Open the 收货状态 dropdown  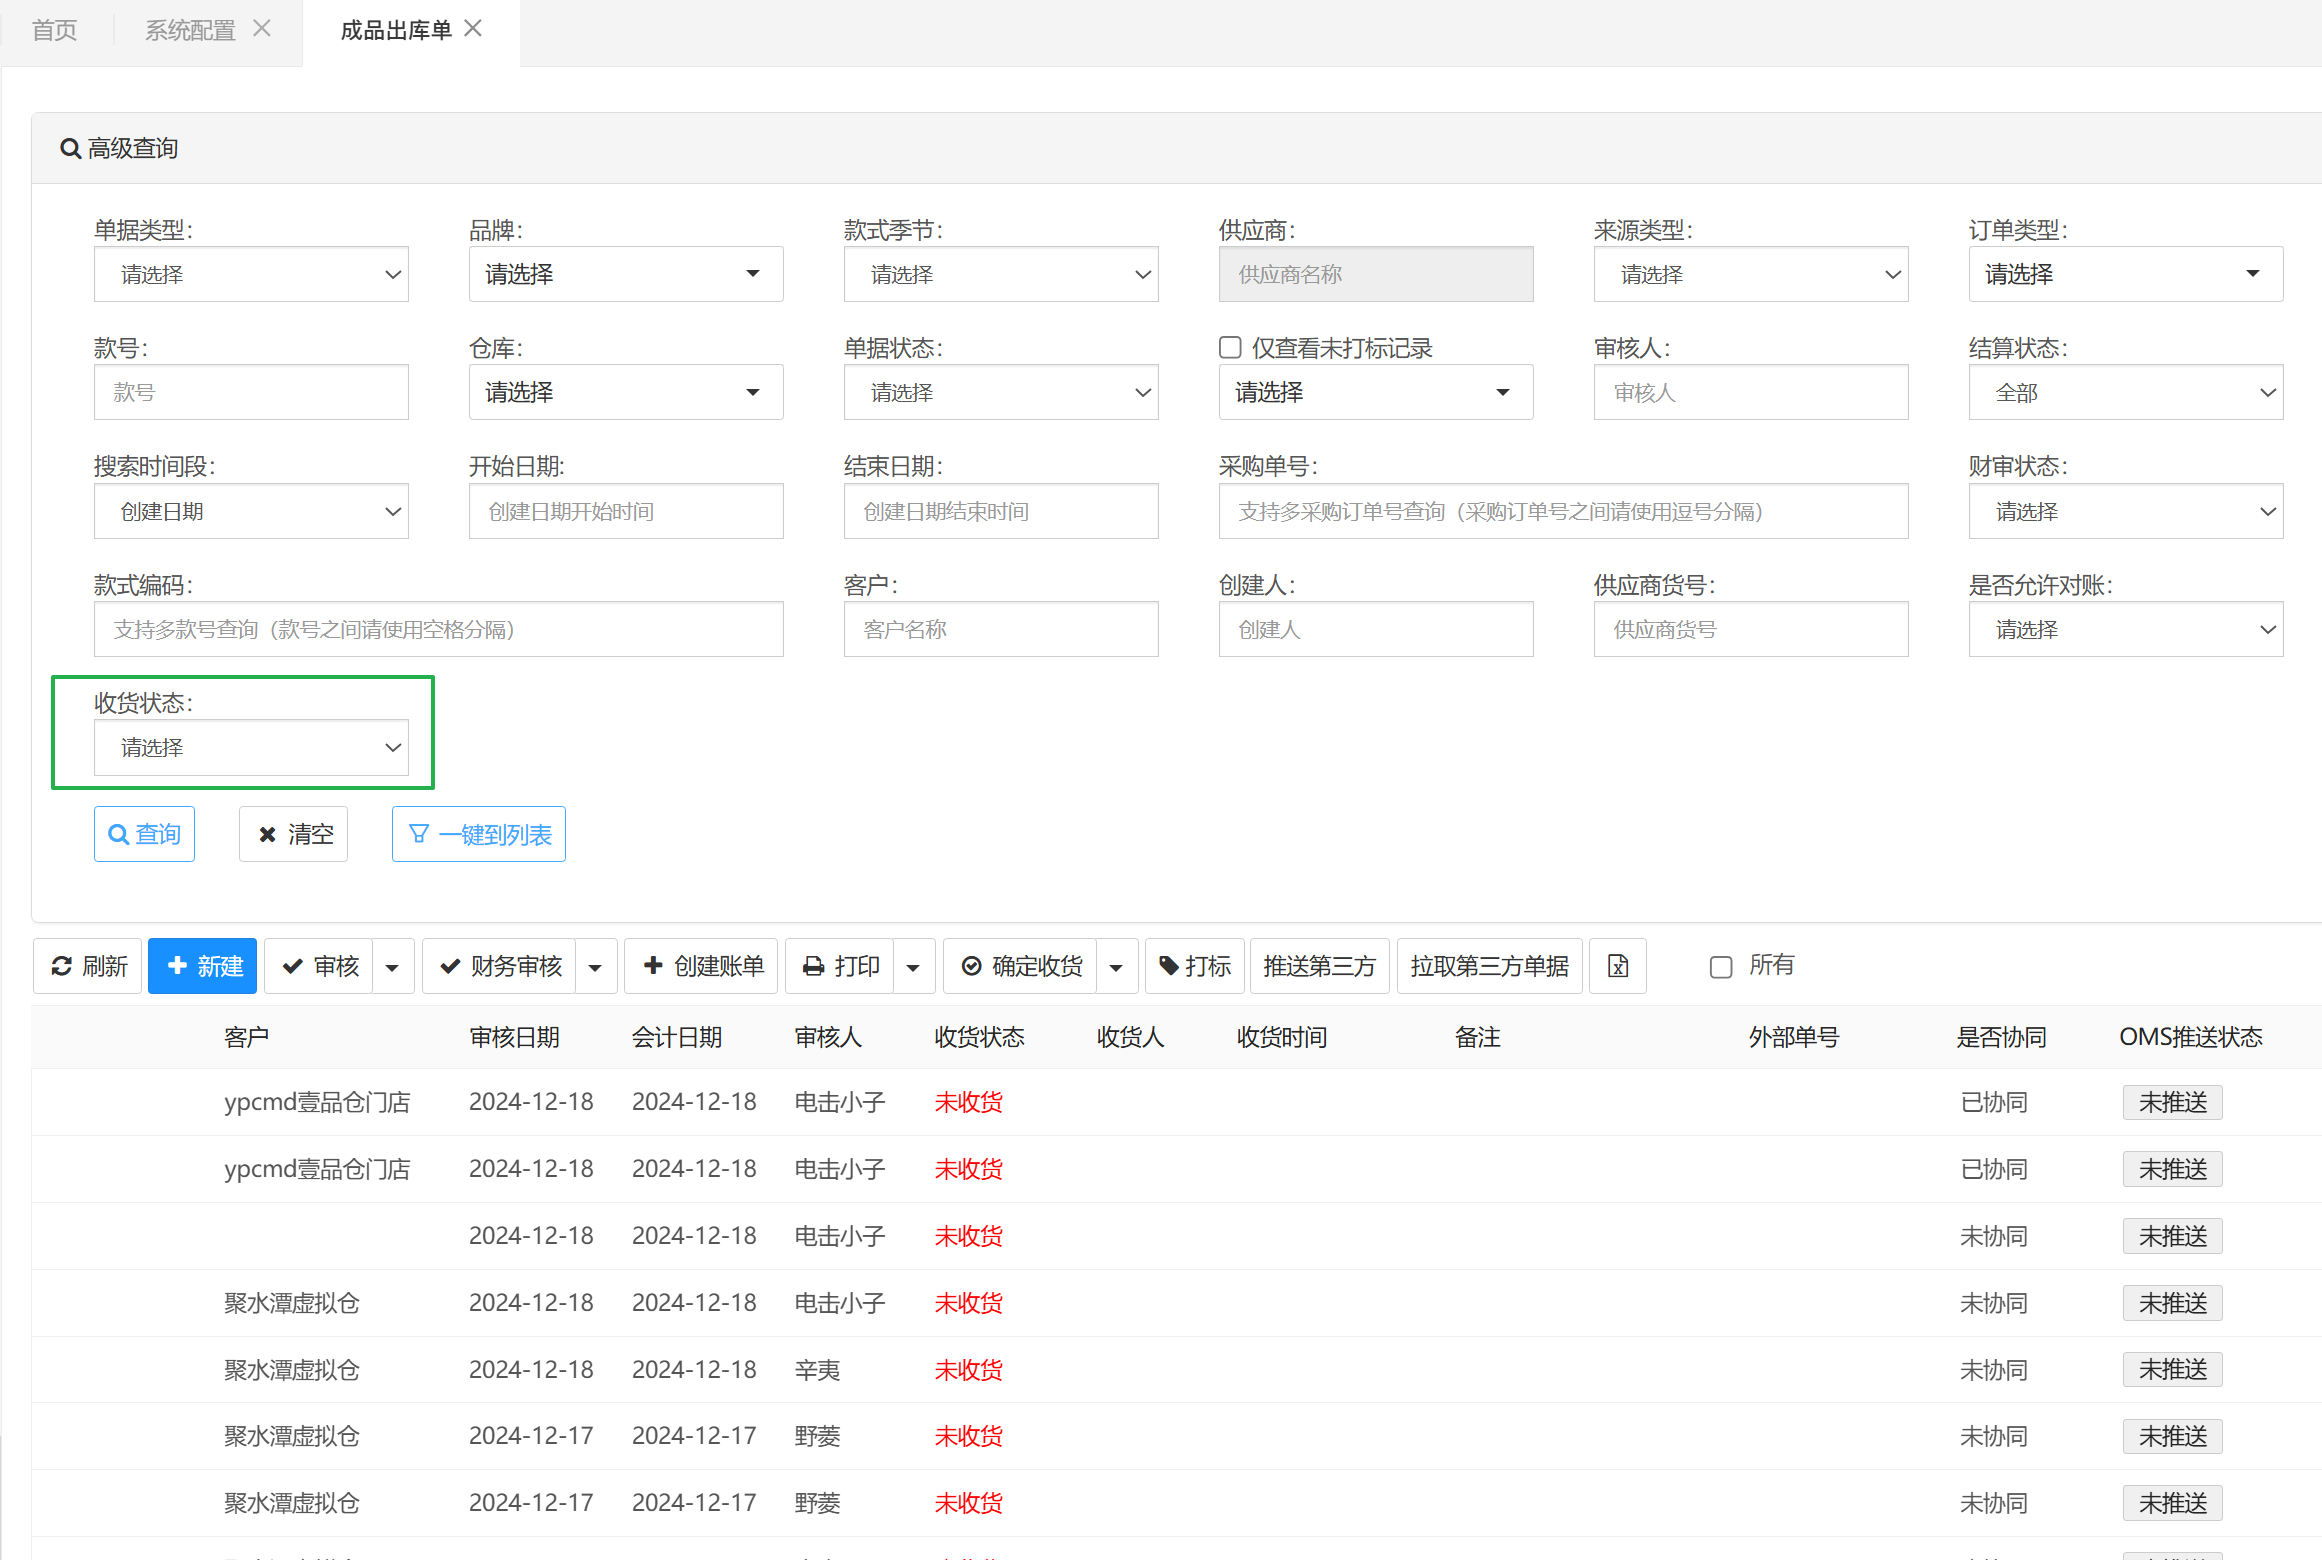click(251, 748)
